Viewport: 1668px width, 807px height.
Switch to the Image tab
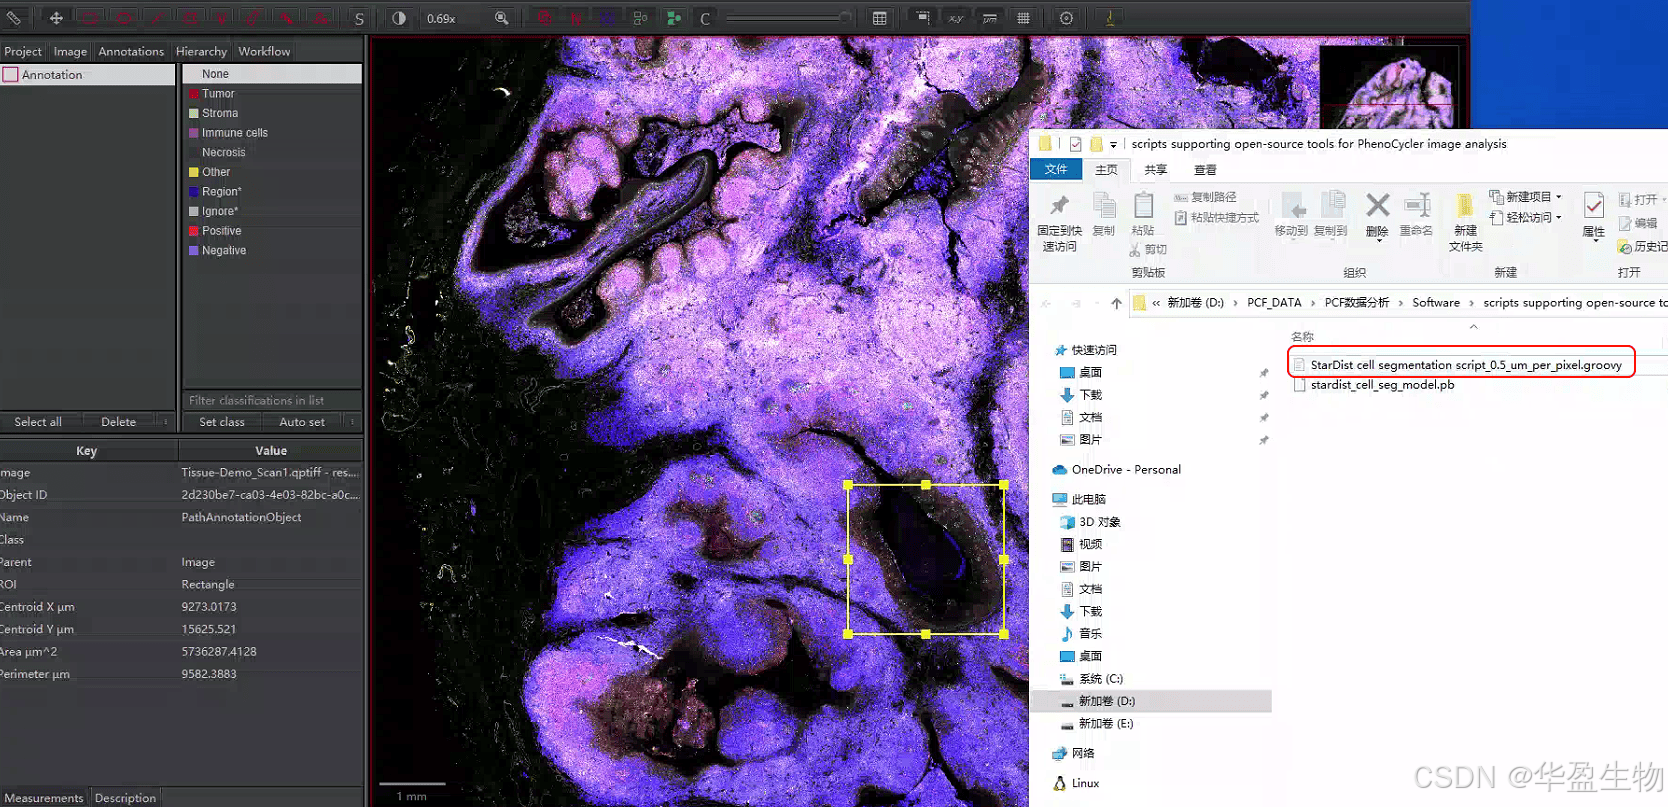(x=70, y=51)
